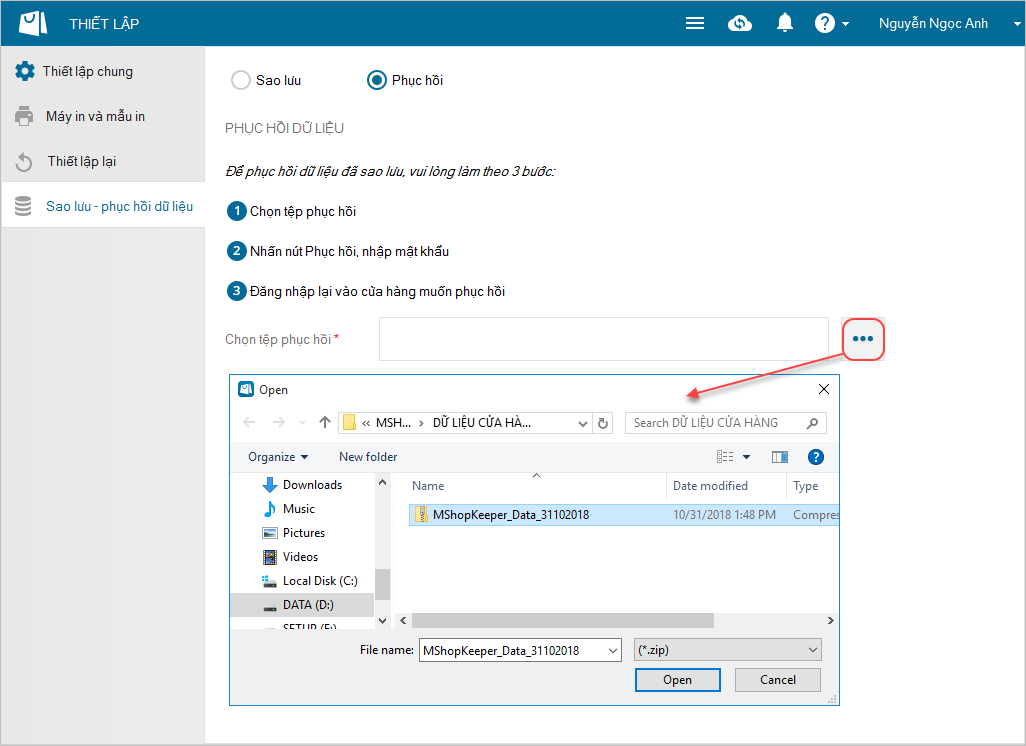Click the refresh button in address bar
The height and width of the screenshot is (746, 1026).
pyautogui.click(x=603, y=423)
